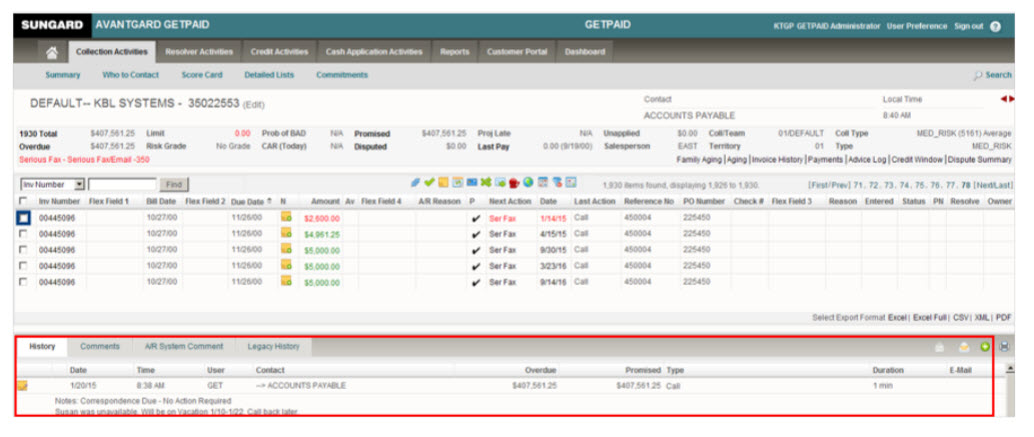
Task: Sort by the Due Date column arrow
Action: [x=269, y=201]
